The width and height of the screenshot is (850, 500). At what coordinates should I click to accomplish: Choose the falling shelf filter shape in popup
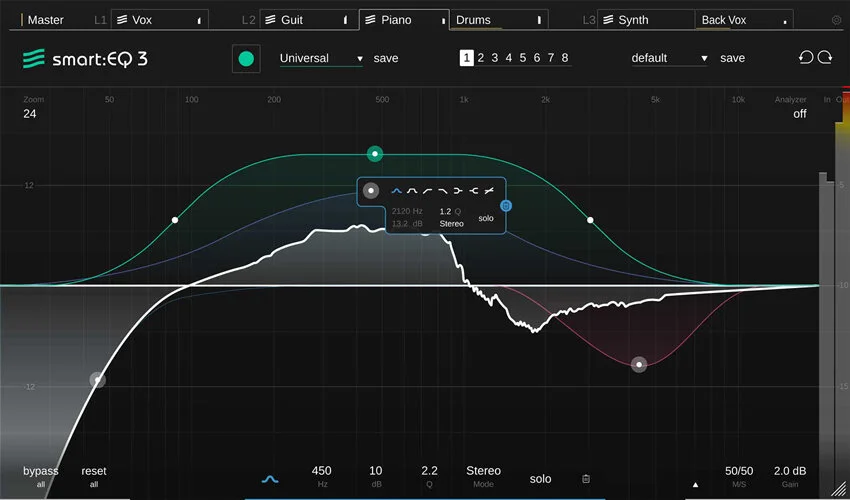click(x=442, y=191)
